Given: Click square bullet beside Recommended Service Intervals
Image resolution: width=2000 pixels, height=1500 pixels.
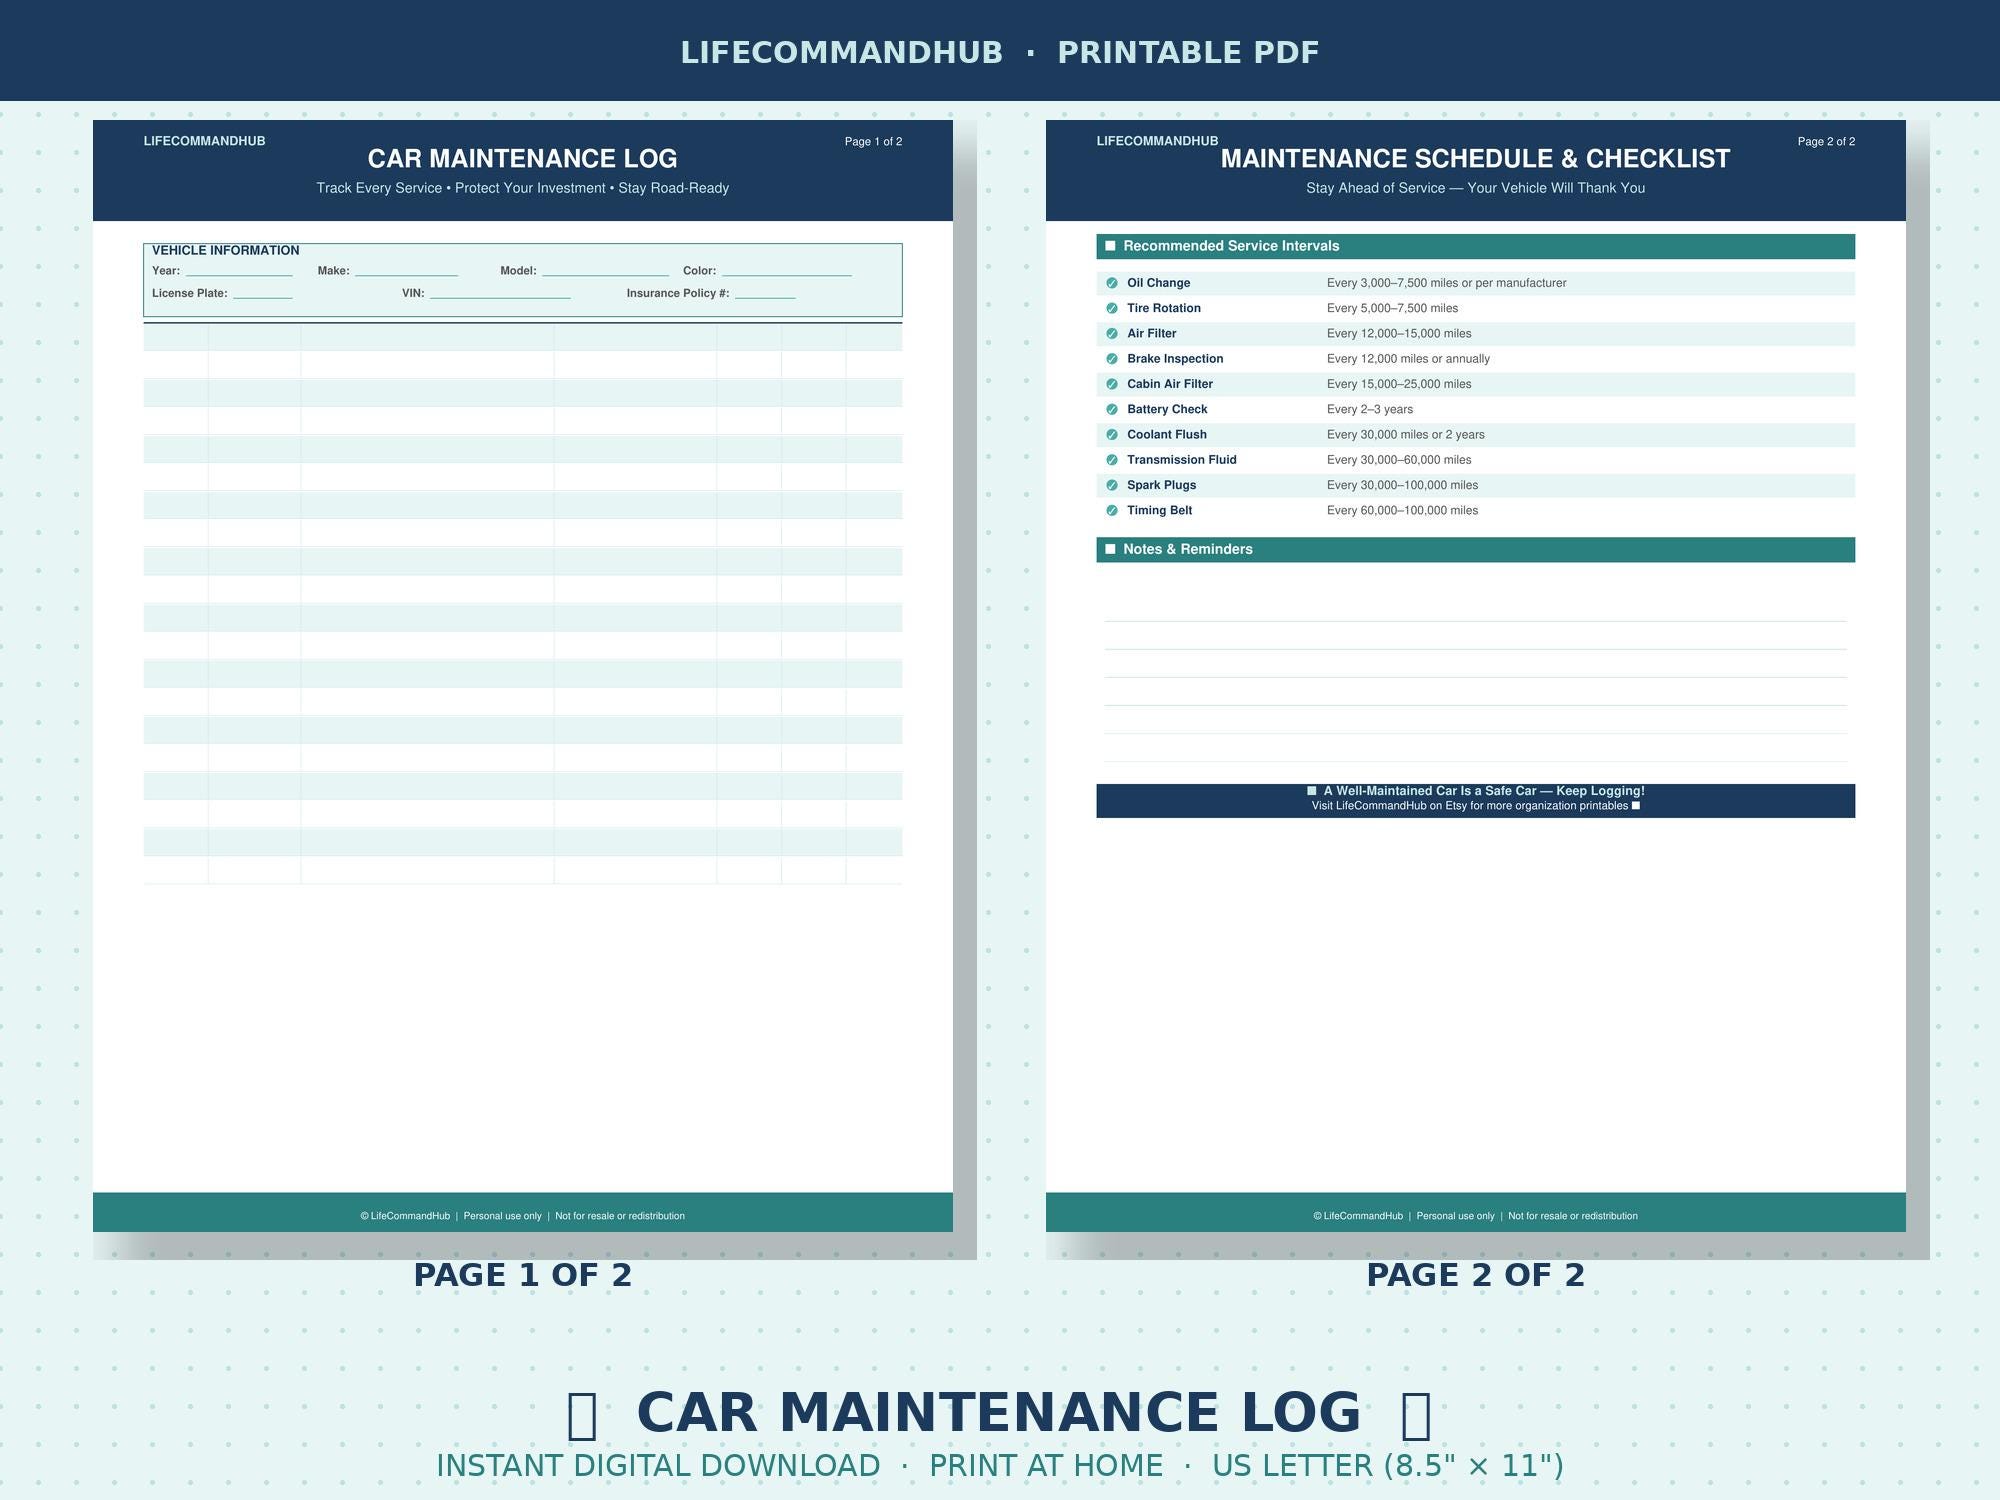Looking at the screenshot, I should pos(1110,246).
